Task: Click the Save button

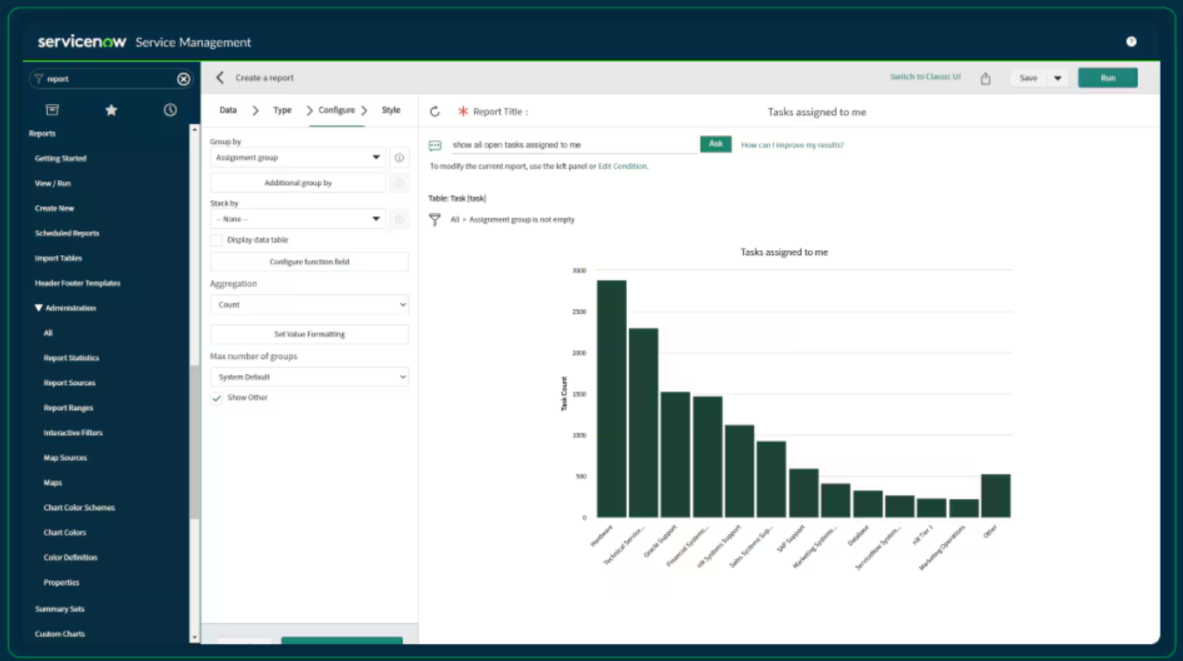Action: coord(1028,78)
